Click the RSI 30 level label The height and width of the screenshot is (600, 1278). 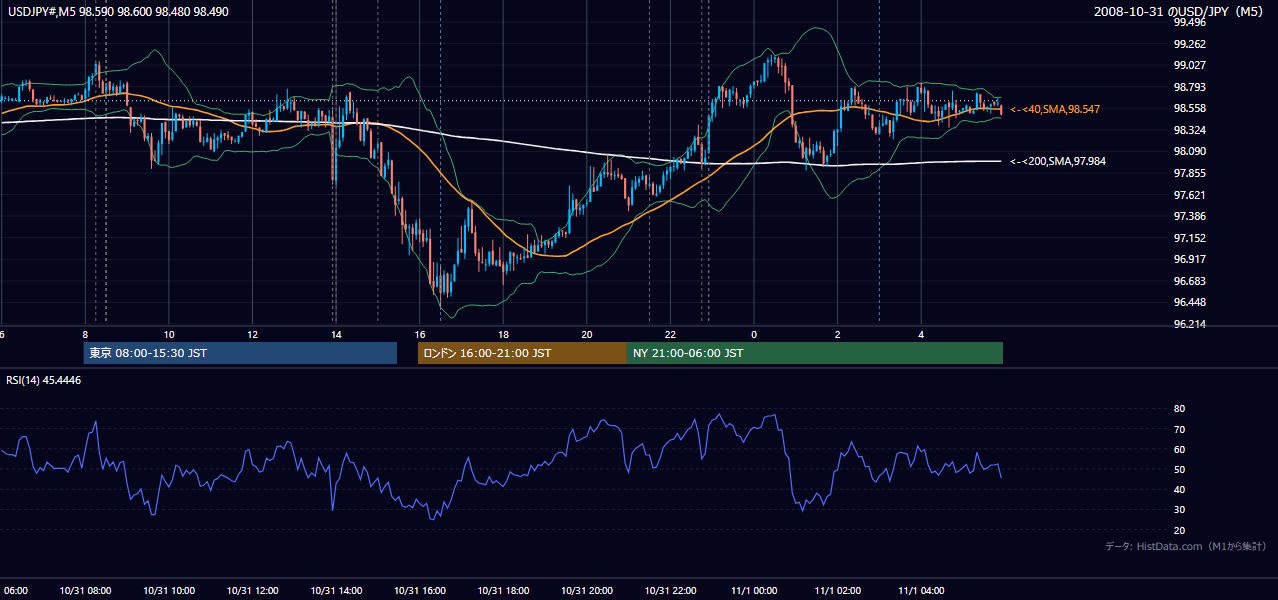(x=1179, y=510)
